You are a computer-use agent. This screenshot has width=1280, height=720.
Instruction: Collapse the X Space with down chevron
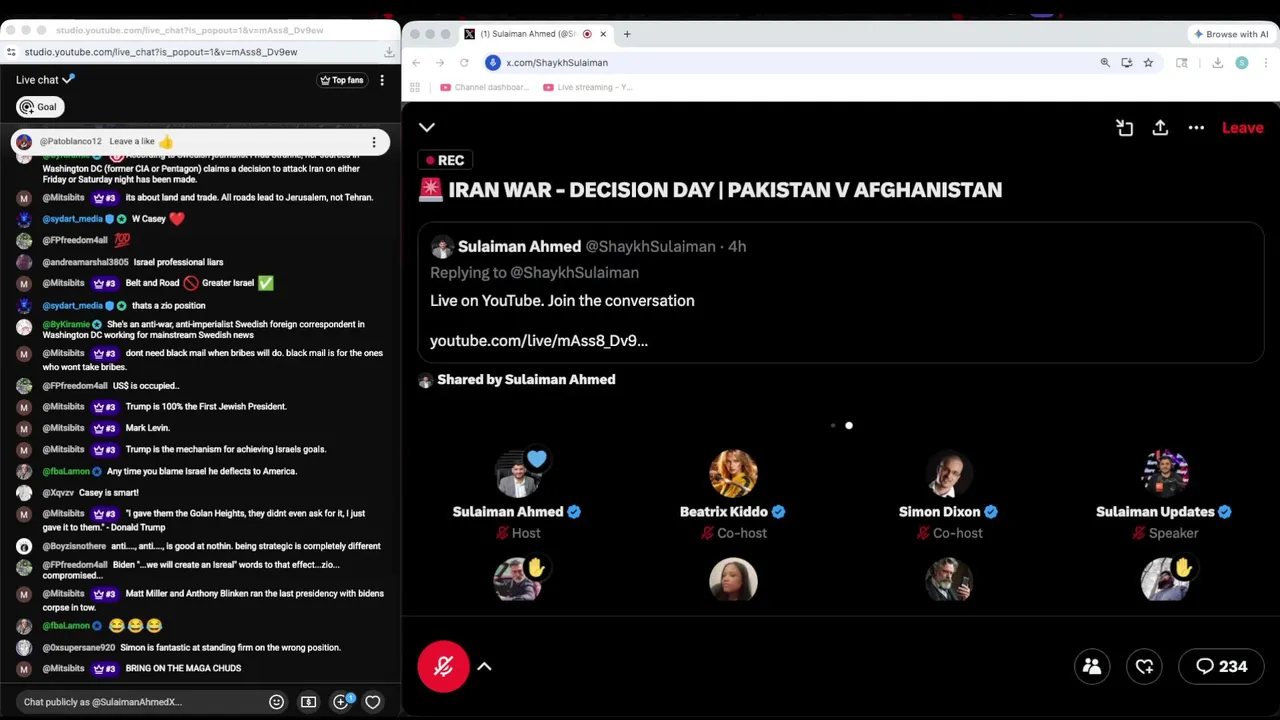click(x=427, y=127)
